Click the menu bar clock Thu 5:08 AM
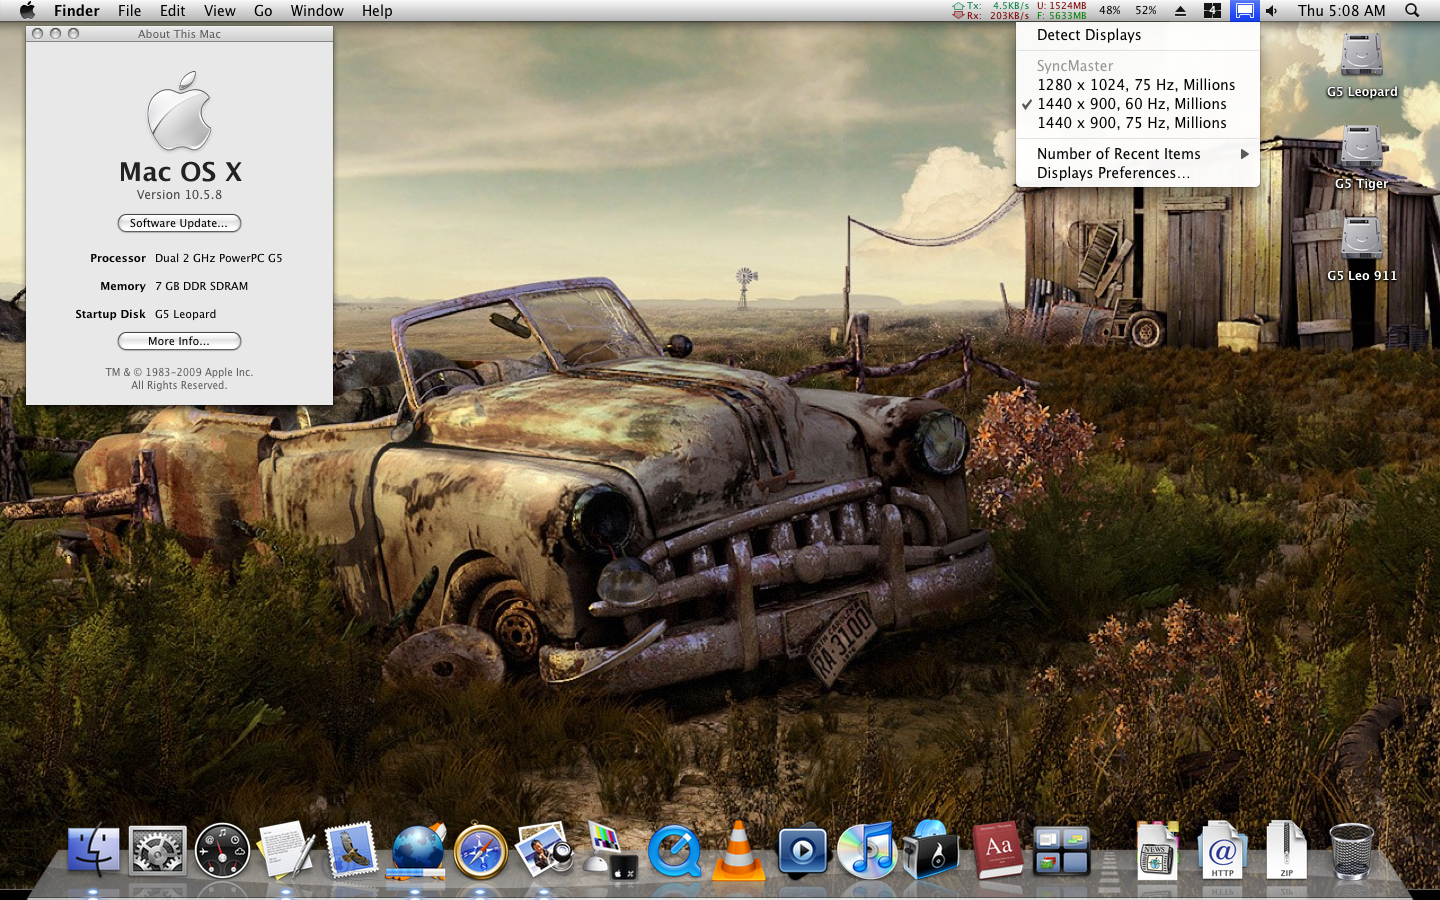 pos(1341,11)
